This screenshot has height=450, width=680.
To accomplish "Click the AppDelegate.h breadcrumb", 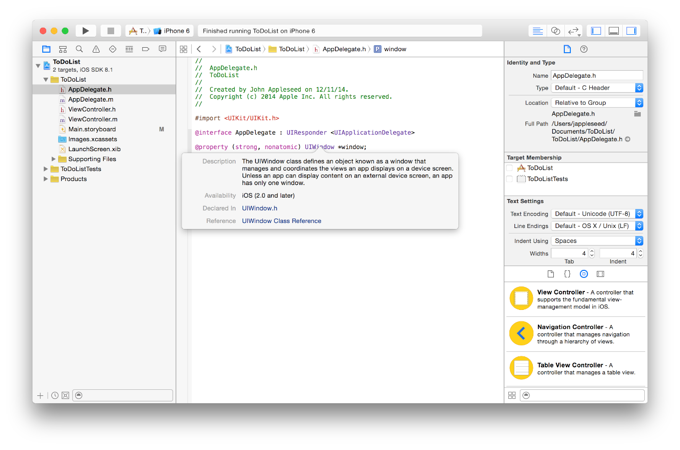I will 340,49.
